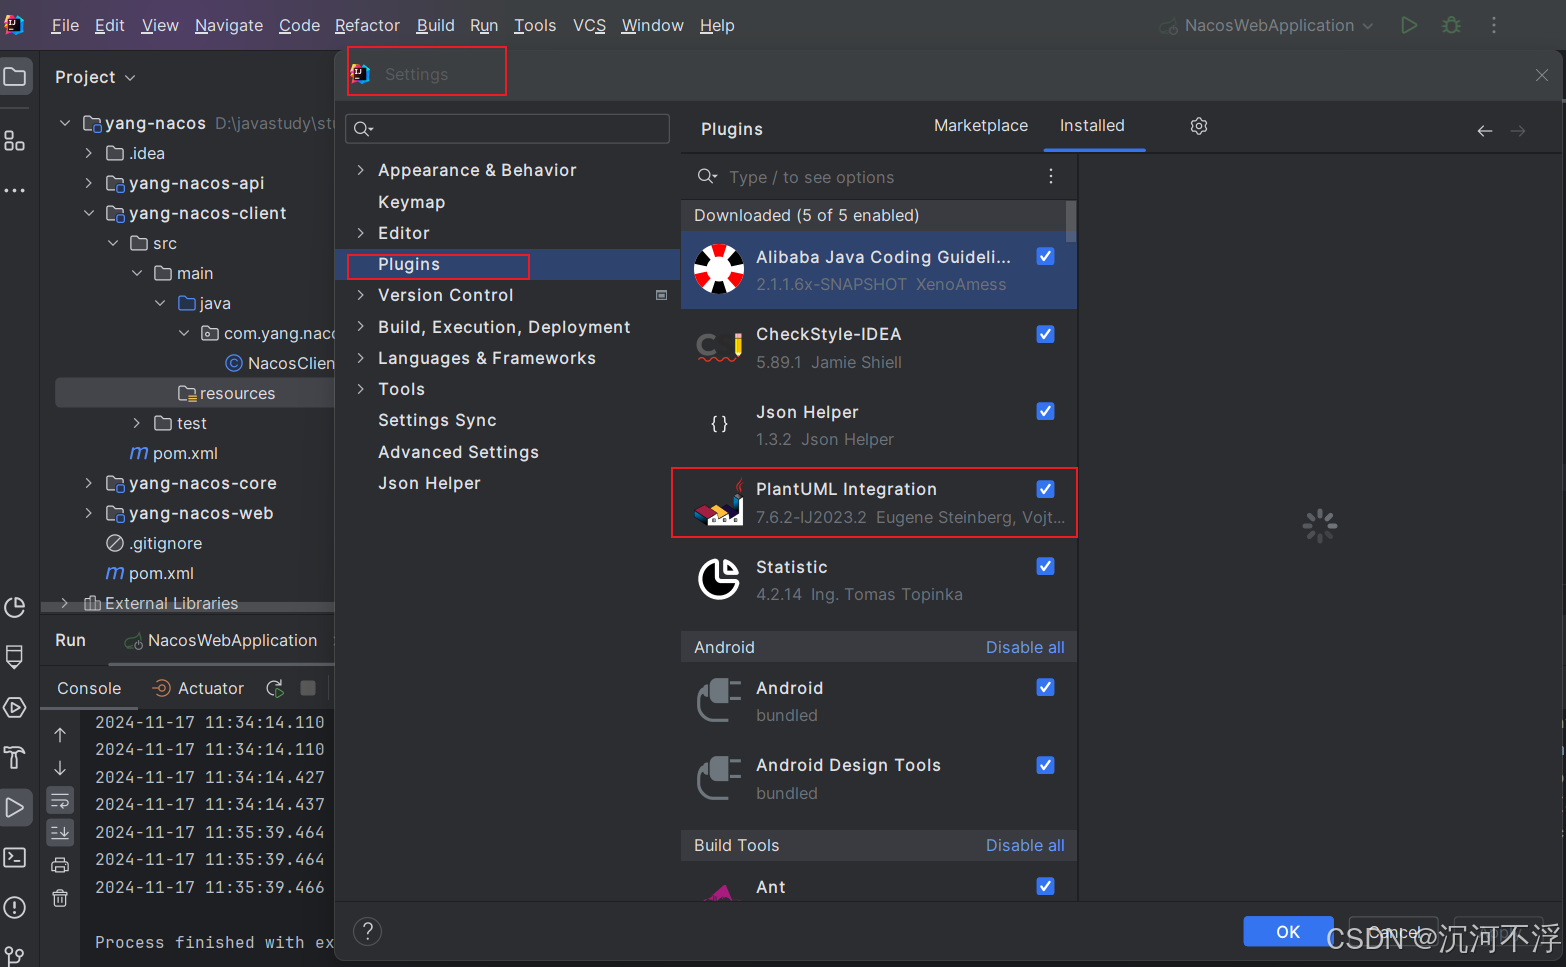
Task: Click the back navigation arrow in Settings
Action: (x=1485, y=131)
